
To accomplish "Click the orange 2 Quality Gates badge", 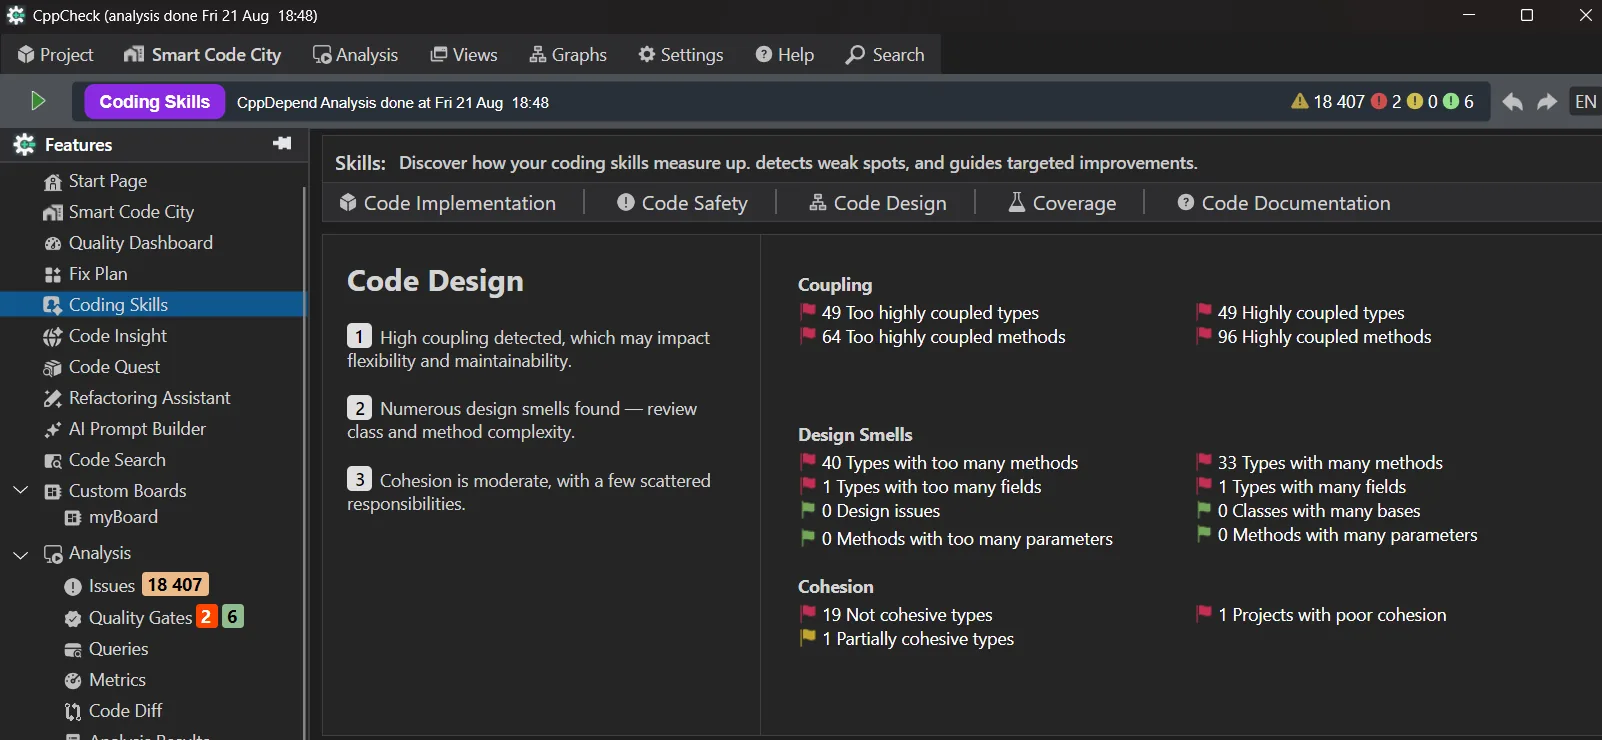I will pyautogui.click(x=206, y=617).
